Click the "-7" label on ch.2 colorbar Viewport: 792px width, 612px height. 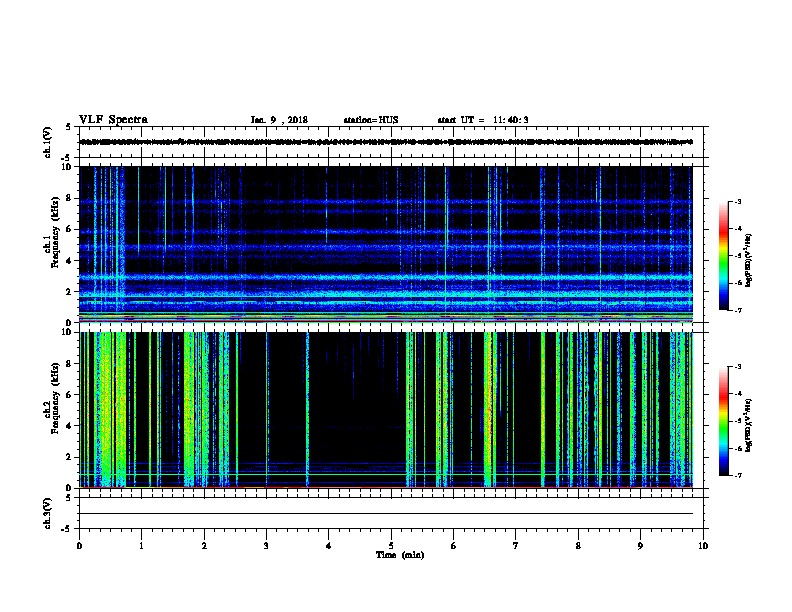click(738, 476)
